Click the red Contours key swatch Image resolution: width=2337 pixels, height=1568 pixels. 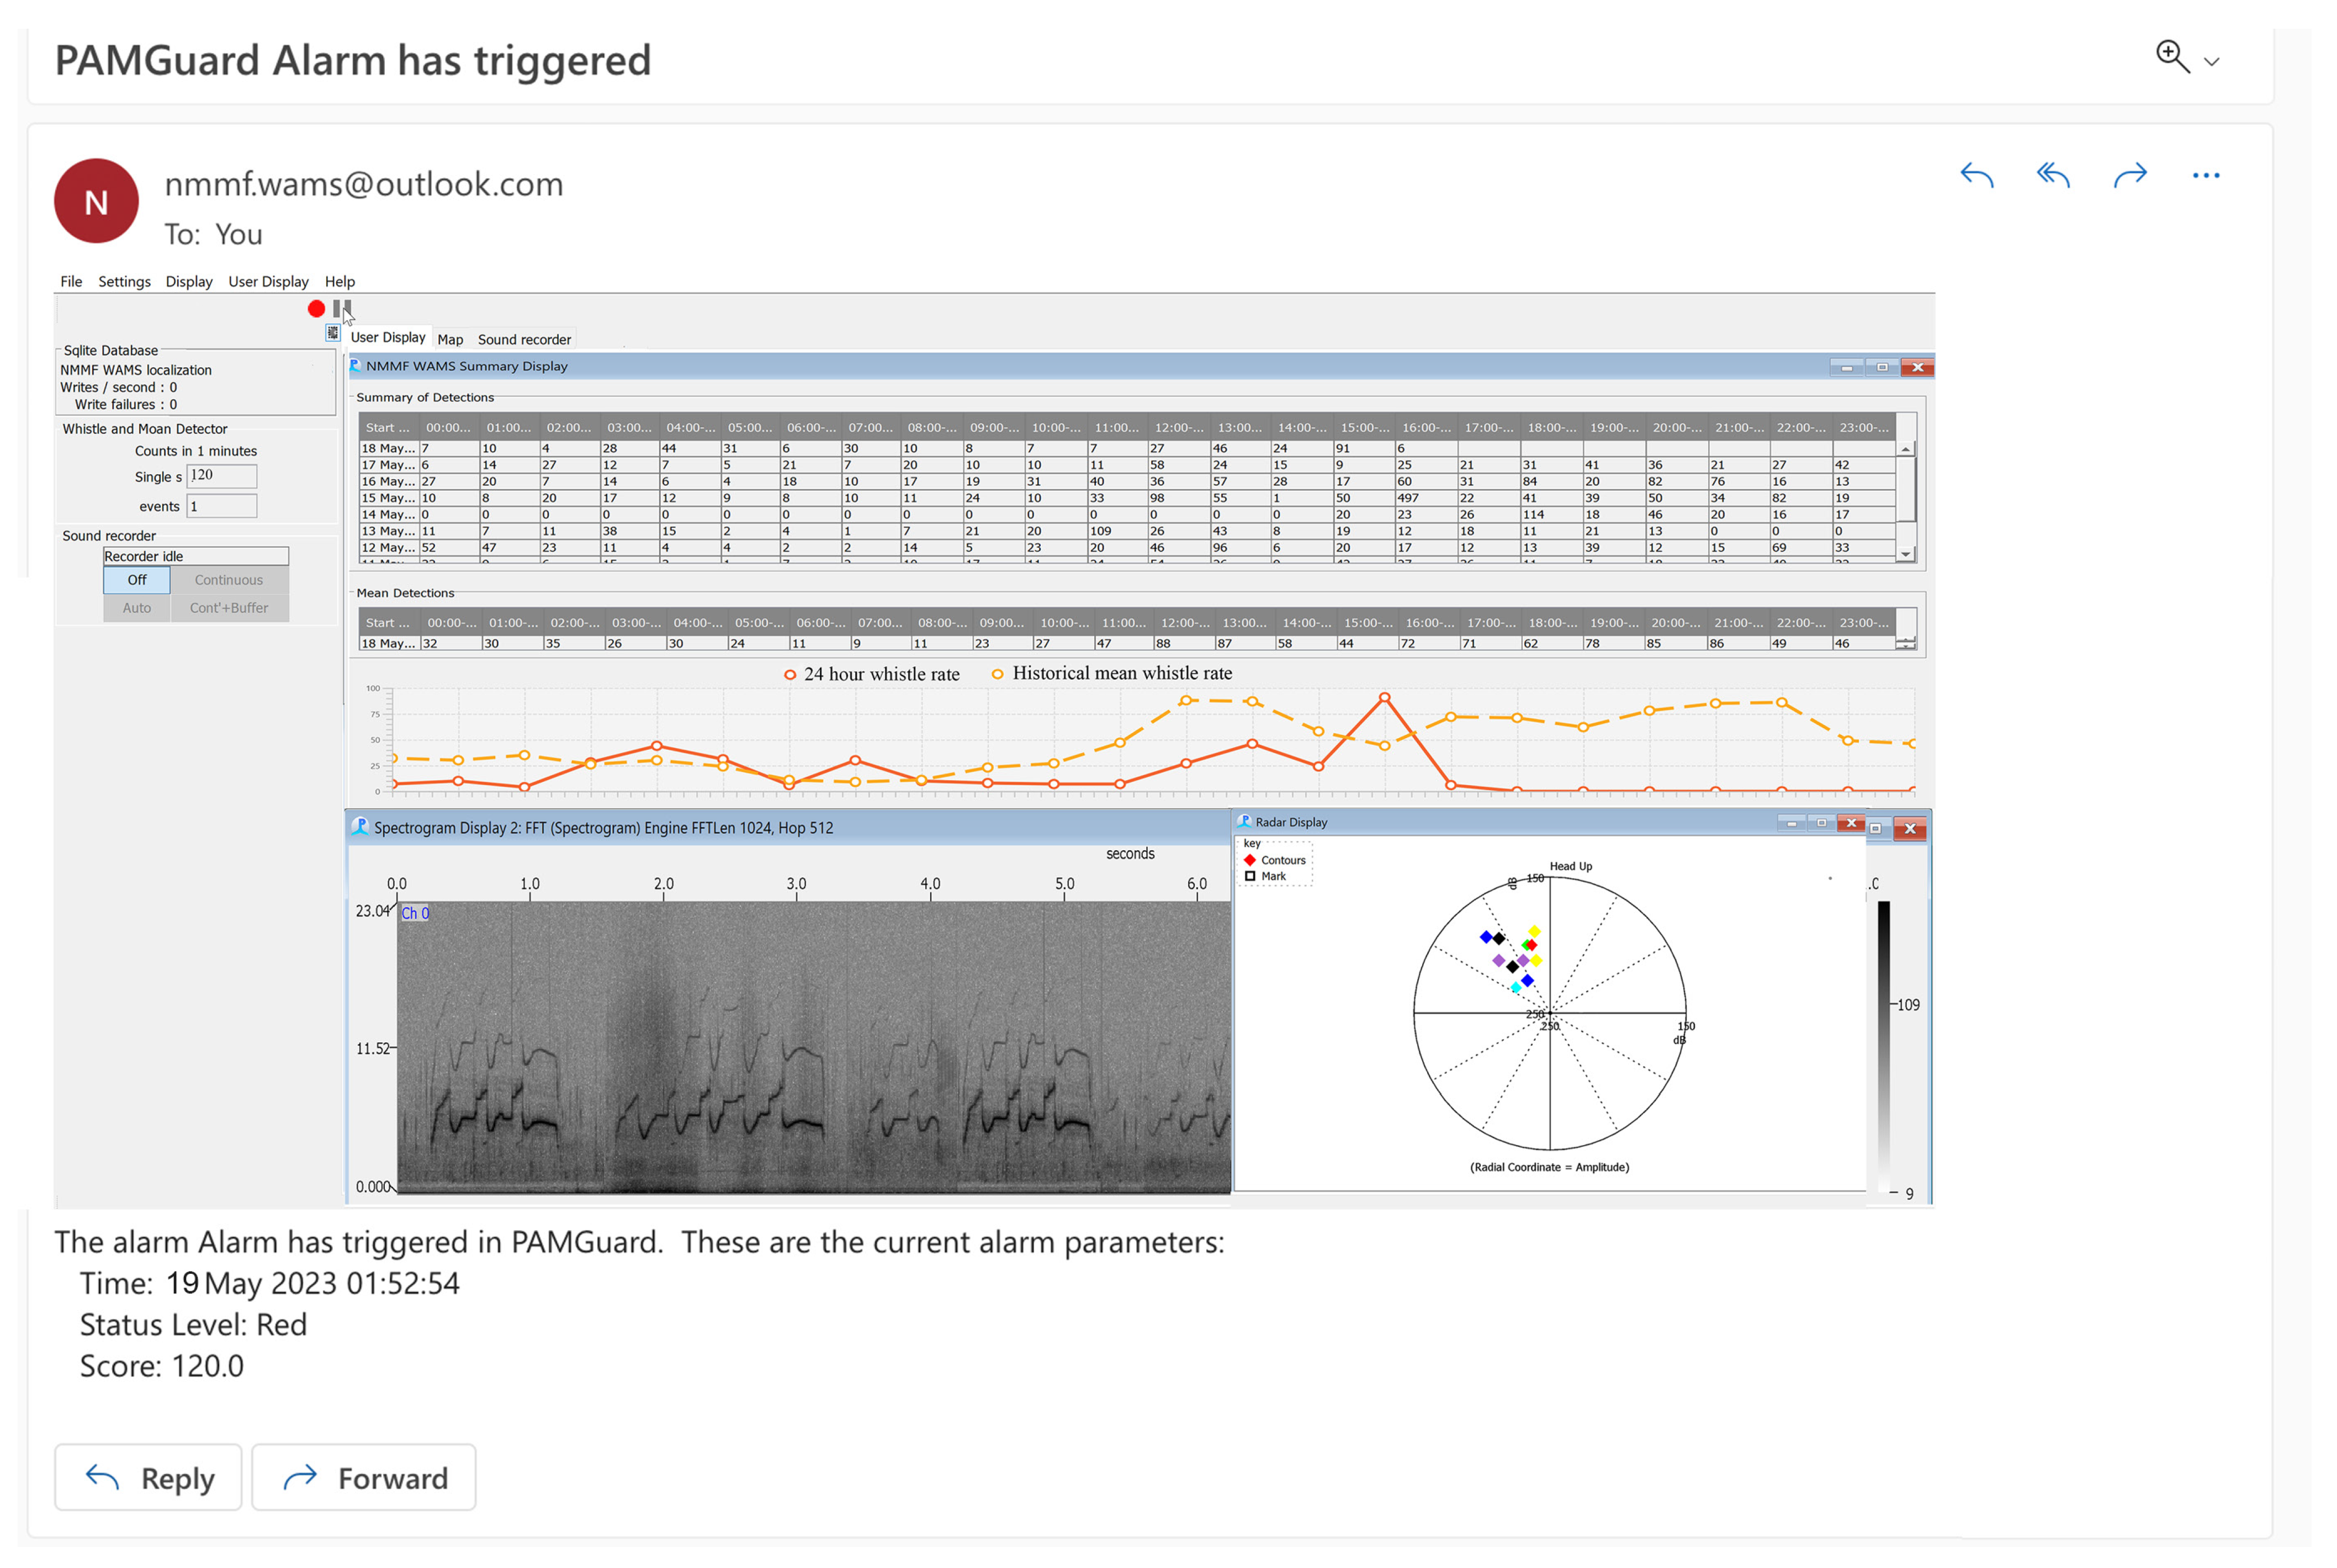click(1249, 860)
